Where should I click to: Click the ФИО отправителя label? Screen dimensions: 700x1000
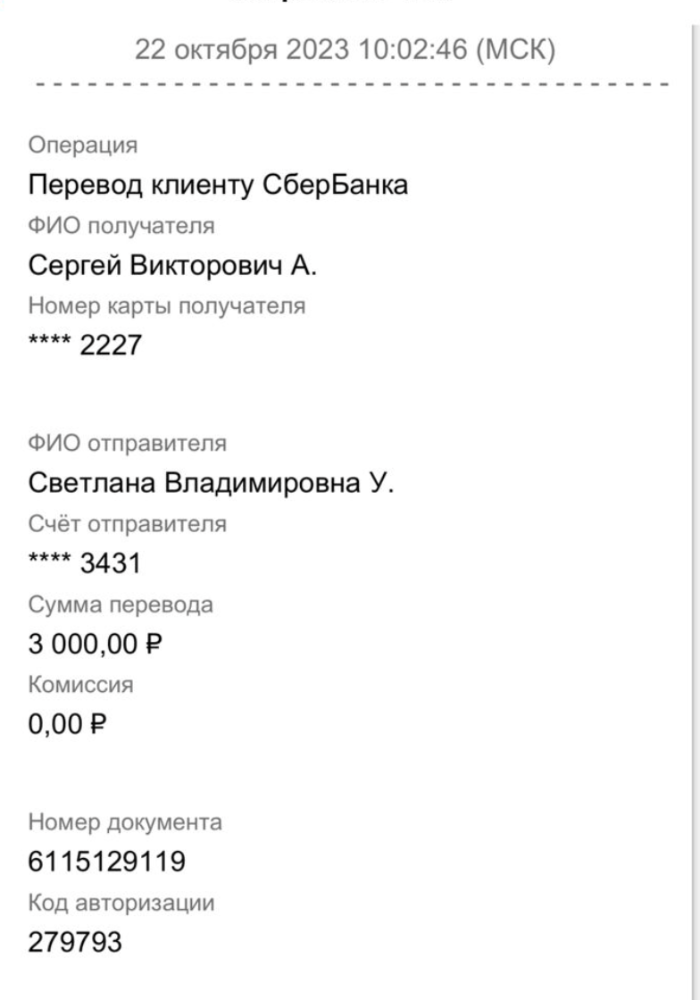pos(127,443)
